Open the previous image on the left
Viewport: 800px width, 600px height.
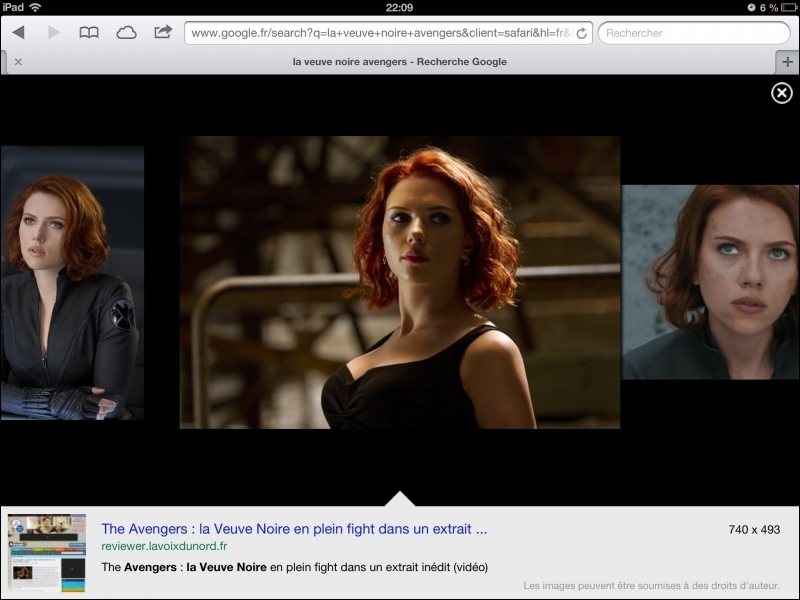[x=72, y=283]
